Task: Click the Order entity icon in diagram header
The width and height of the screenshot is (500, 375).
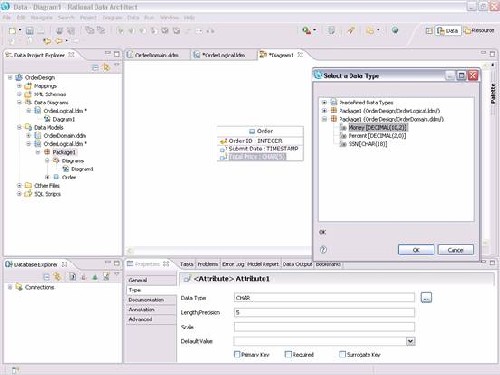Action: pos(252,131)
